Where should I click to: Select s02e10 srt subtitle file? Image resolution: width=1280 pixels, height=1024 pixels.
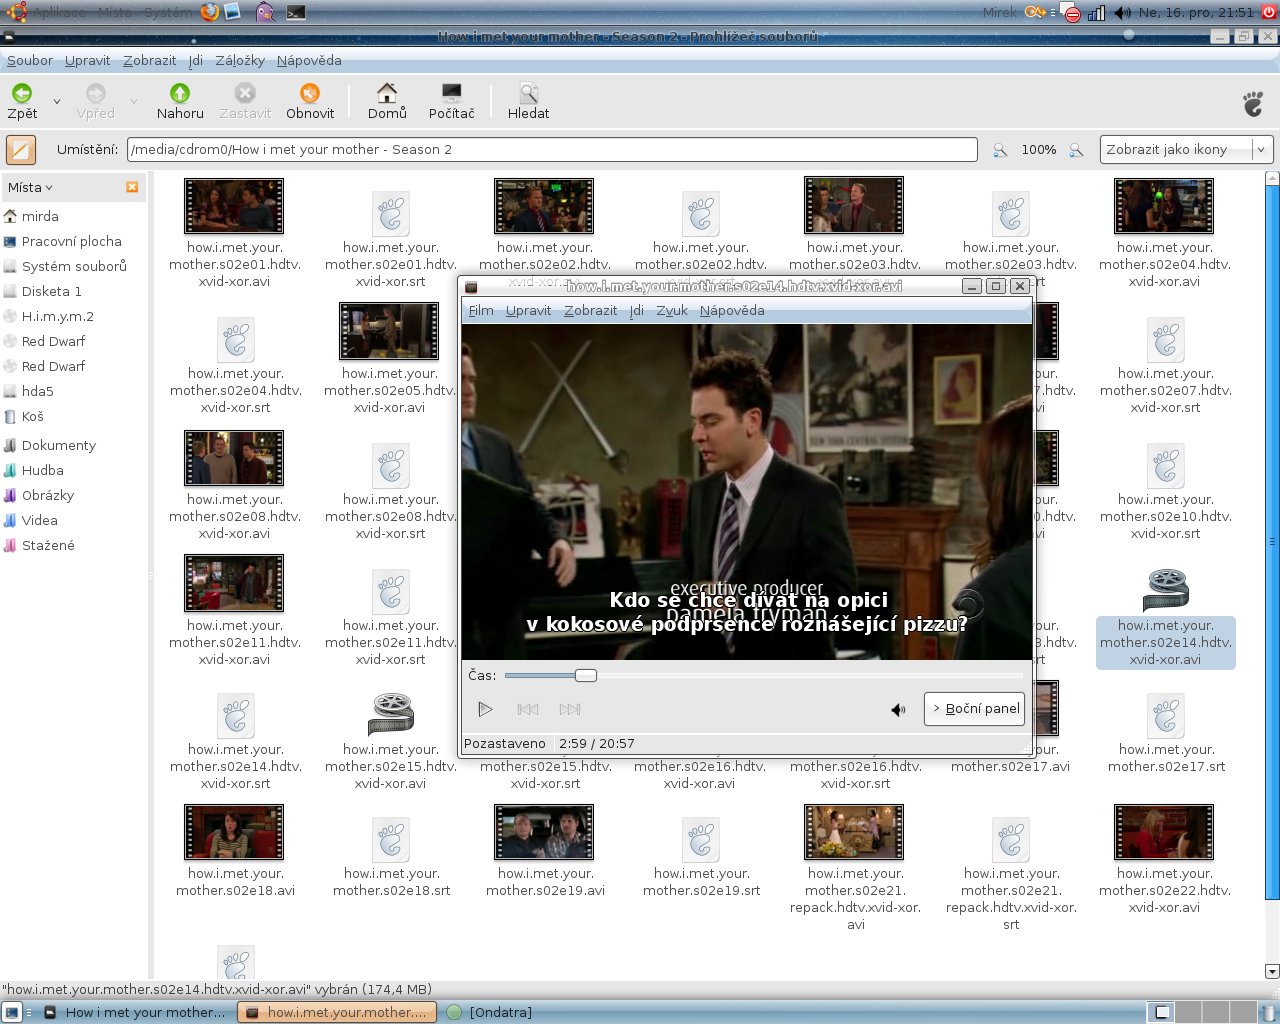(x=1166, y=465)
